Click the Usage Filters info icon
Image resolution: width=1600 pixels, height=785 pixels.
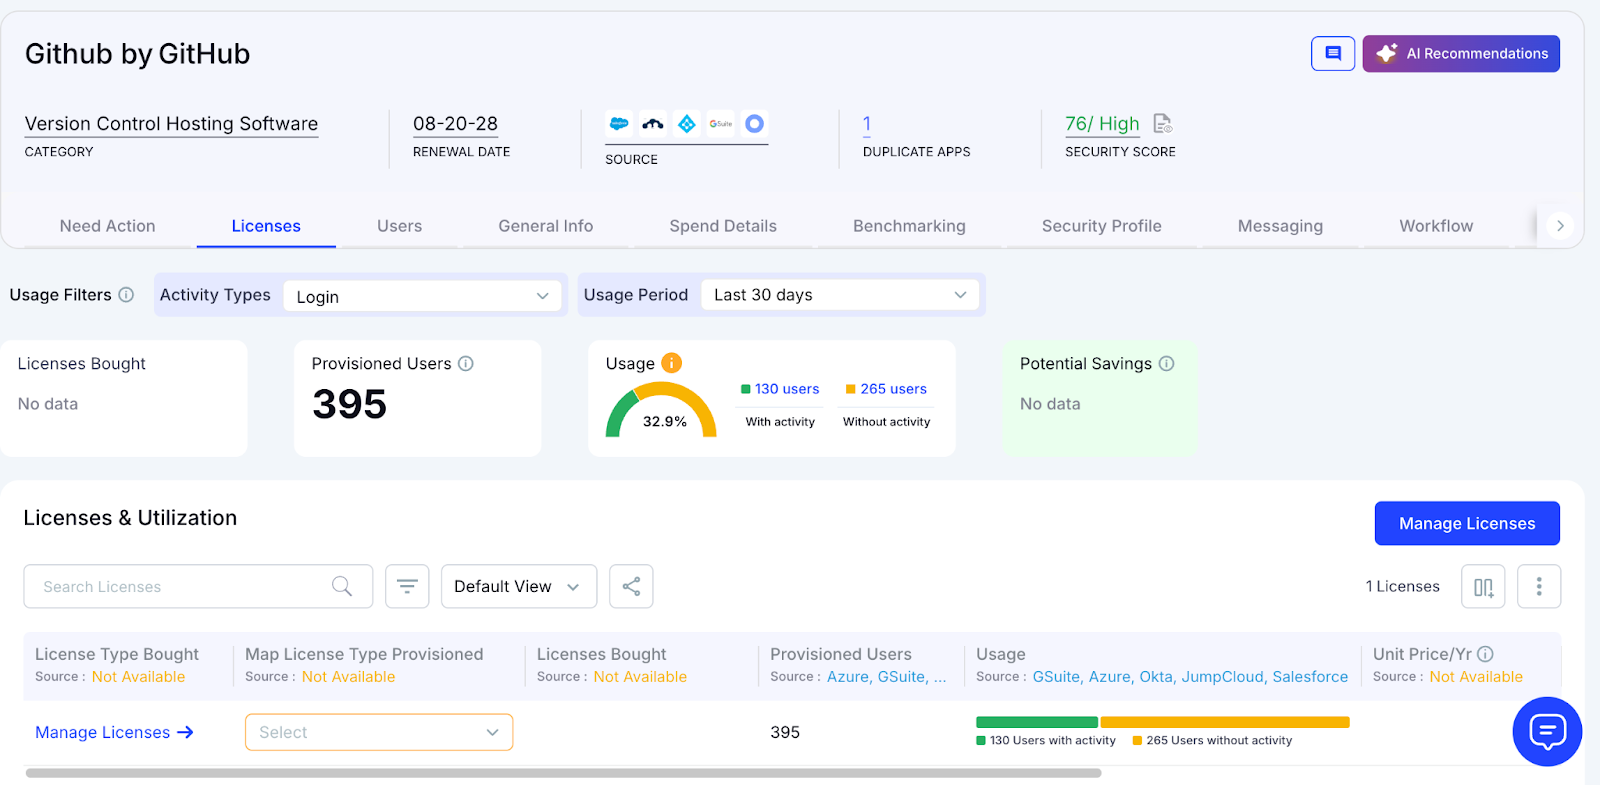(x=126, y=295)
